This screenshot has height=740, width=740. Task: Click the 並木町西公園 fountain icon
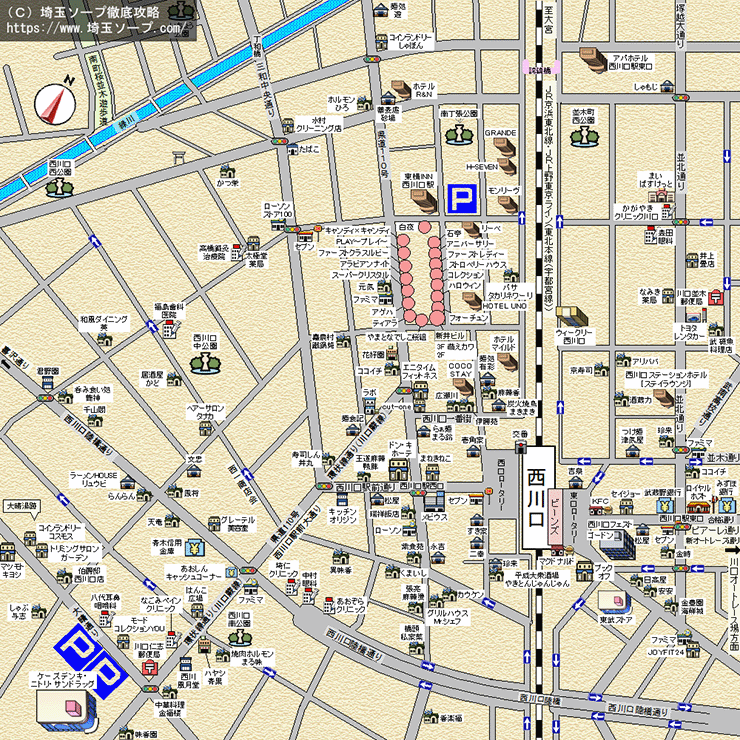point(584,137)
